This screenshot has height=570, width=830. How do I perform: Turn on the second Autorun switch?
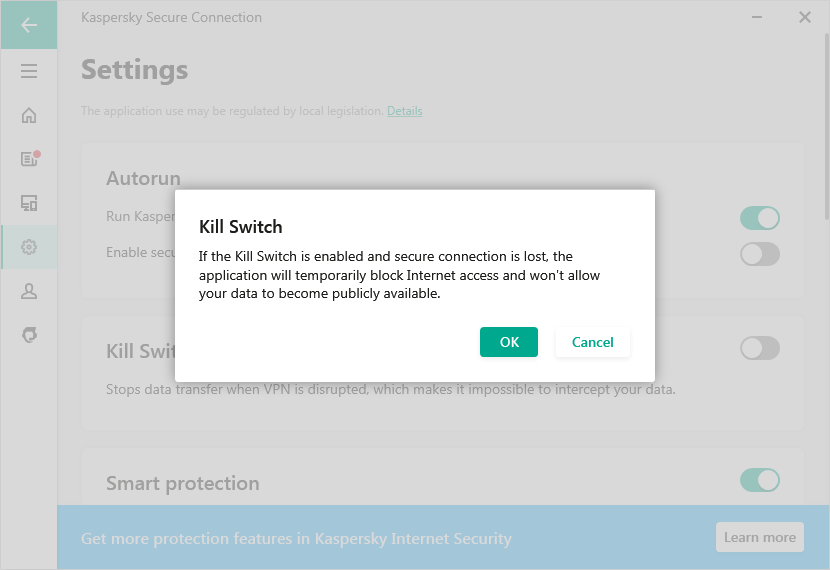point(759,254)
